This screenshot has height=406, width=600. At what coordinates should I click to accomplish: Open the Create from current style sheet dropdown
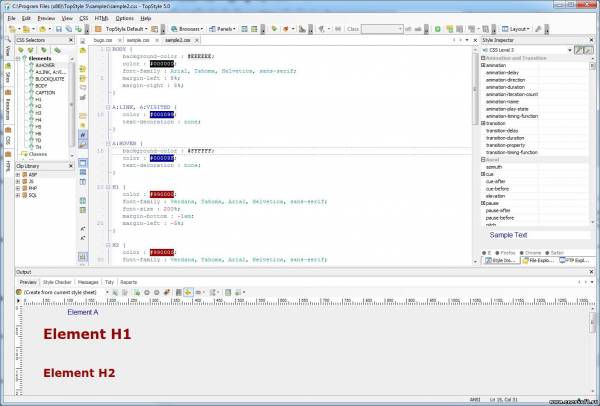coord(107,292)
